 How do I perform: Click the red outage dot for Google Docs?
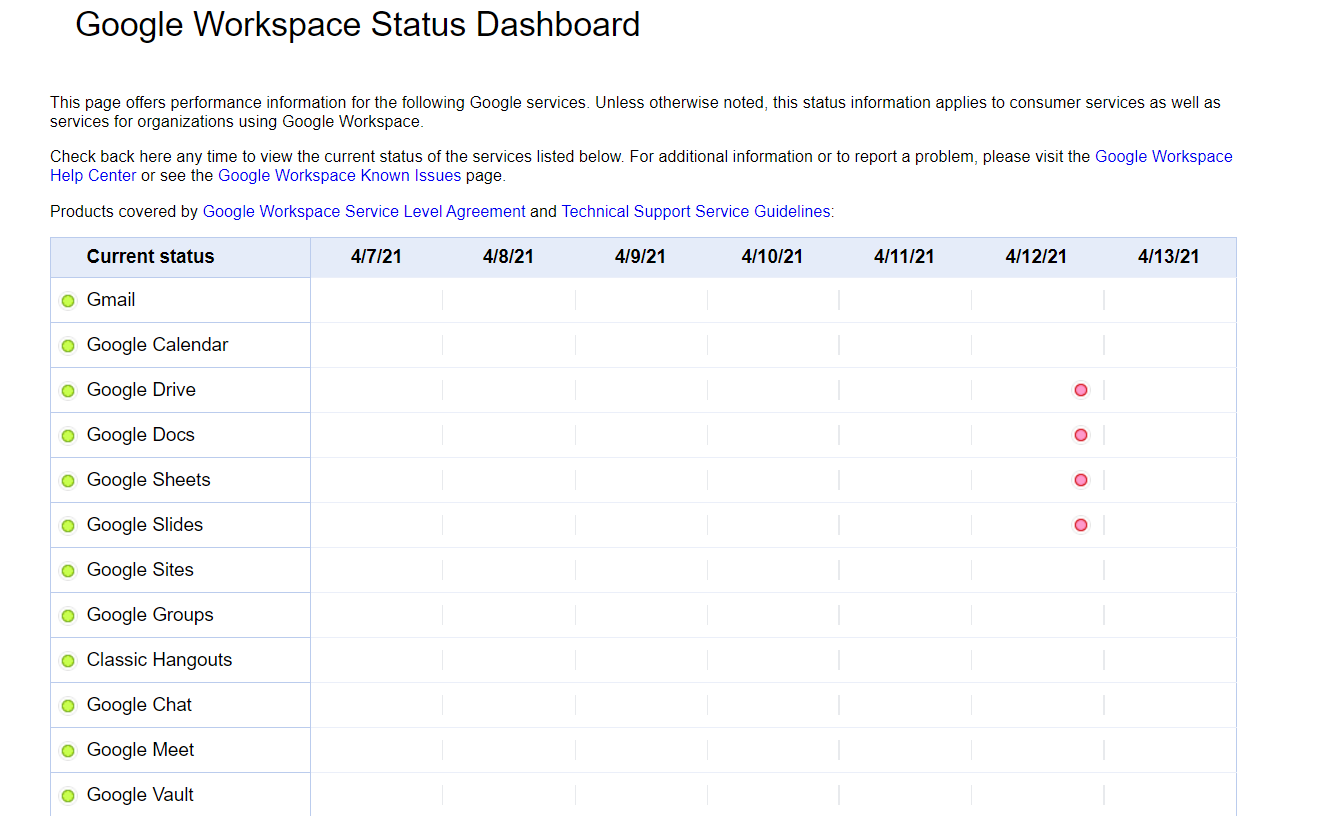click(x=1080, y=435)
